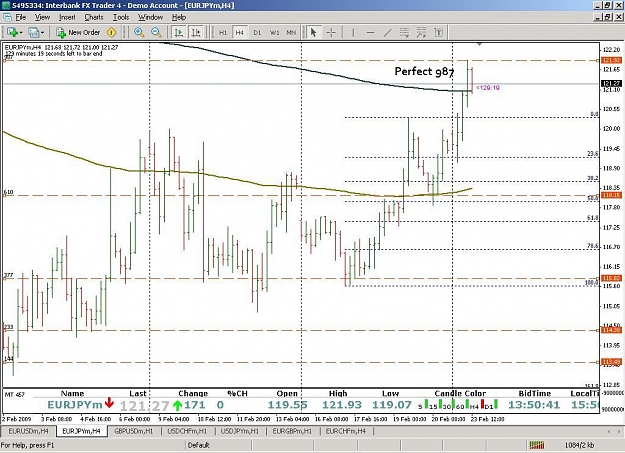The height and width of the screenshot is (453, 625).
Task: Click the 114.38 price level tag
Action: point(611,330)
